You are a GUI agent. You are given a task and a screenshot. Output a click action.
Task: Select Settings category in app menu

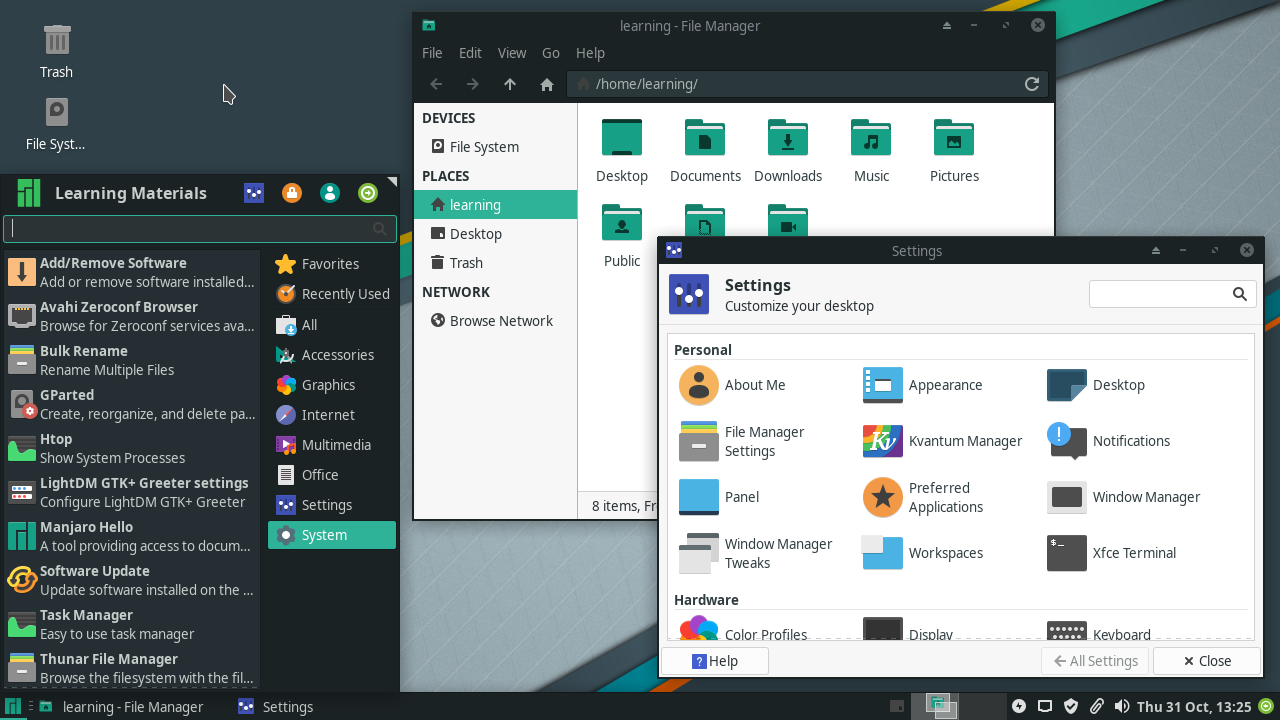332,505
